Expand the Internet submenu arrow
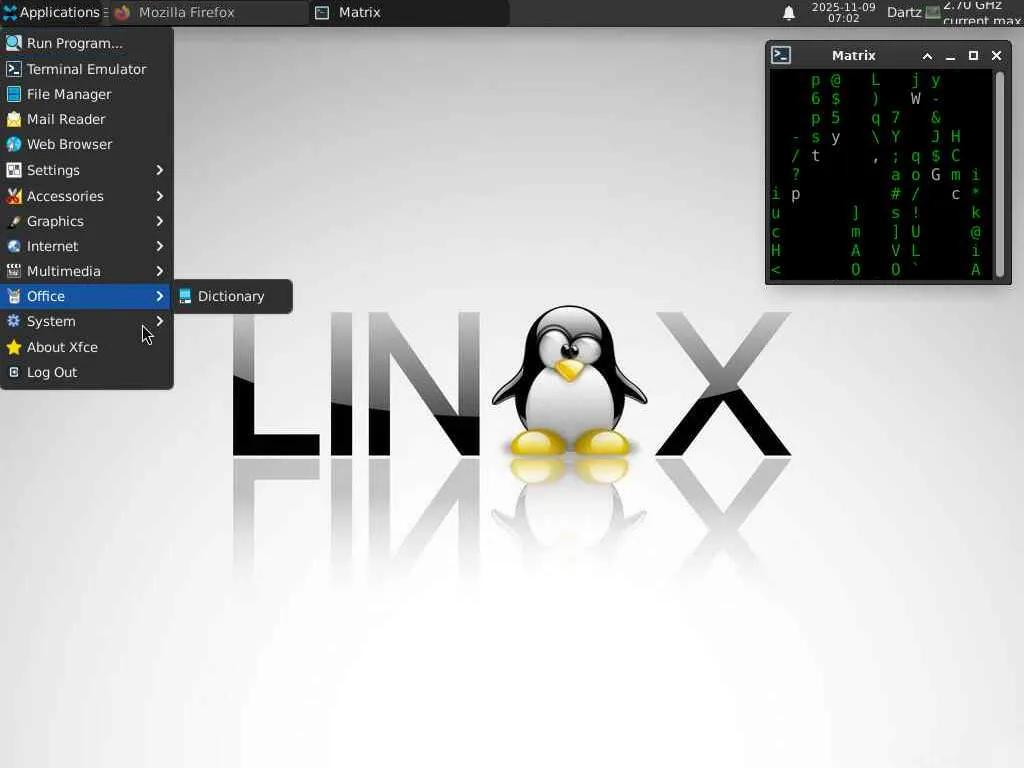Screen dimensions: 1024x768 159,246
